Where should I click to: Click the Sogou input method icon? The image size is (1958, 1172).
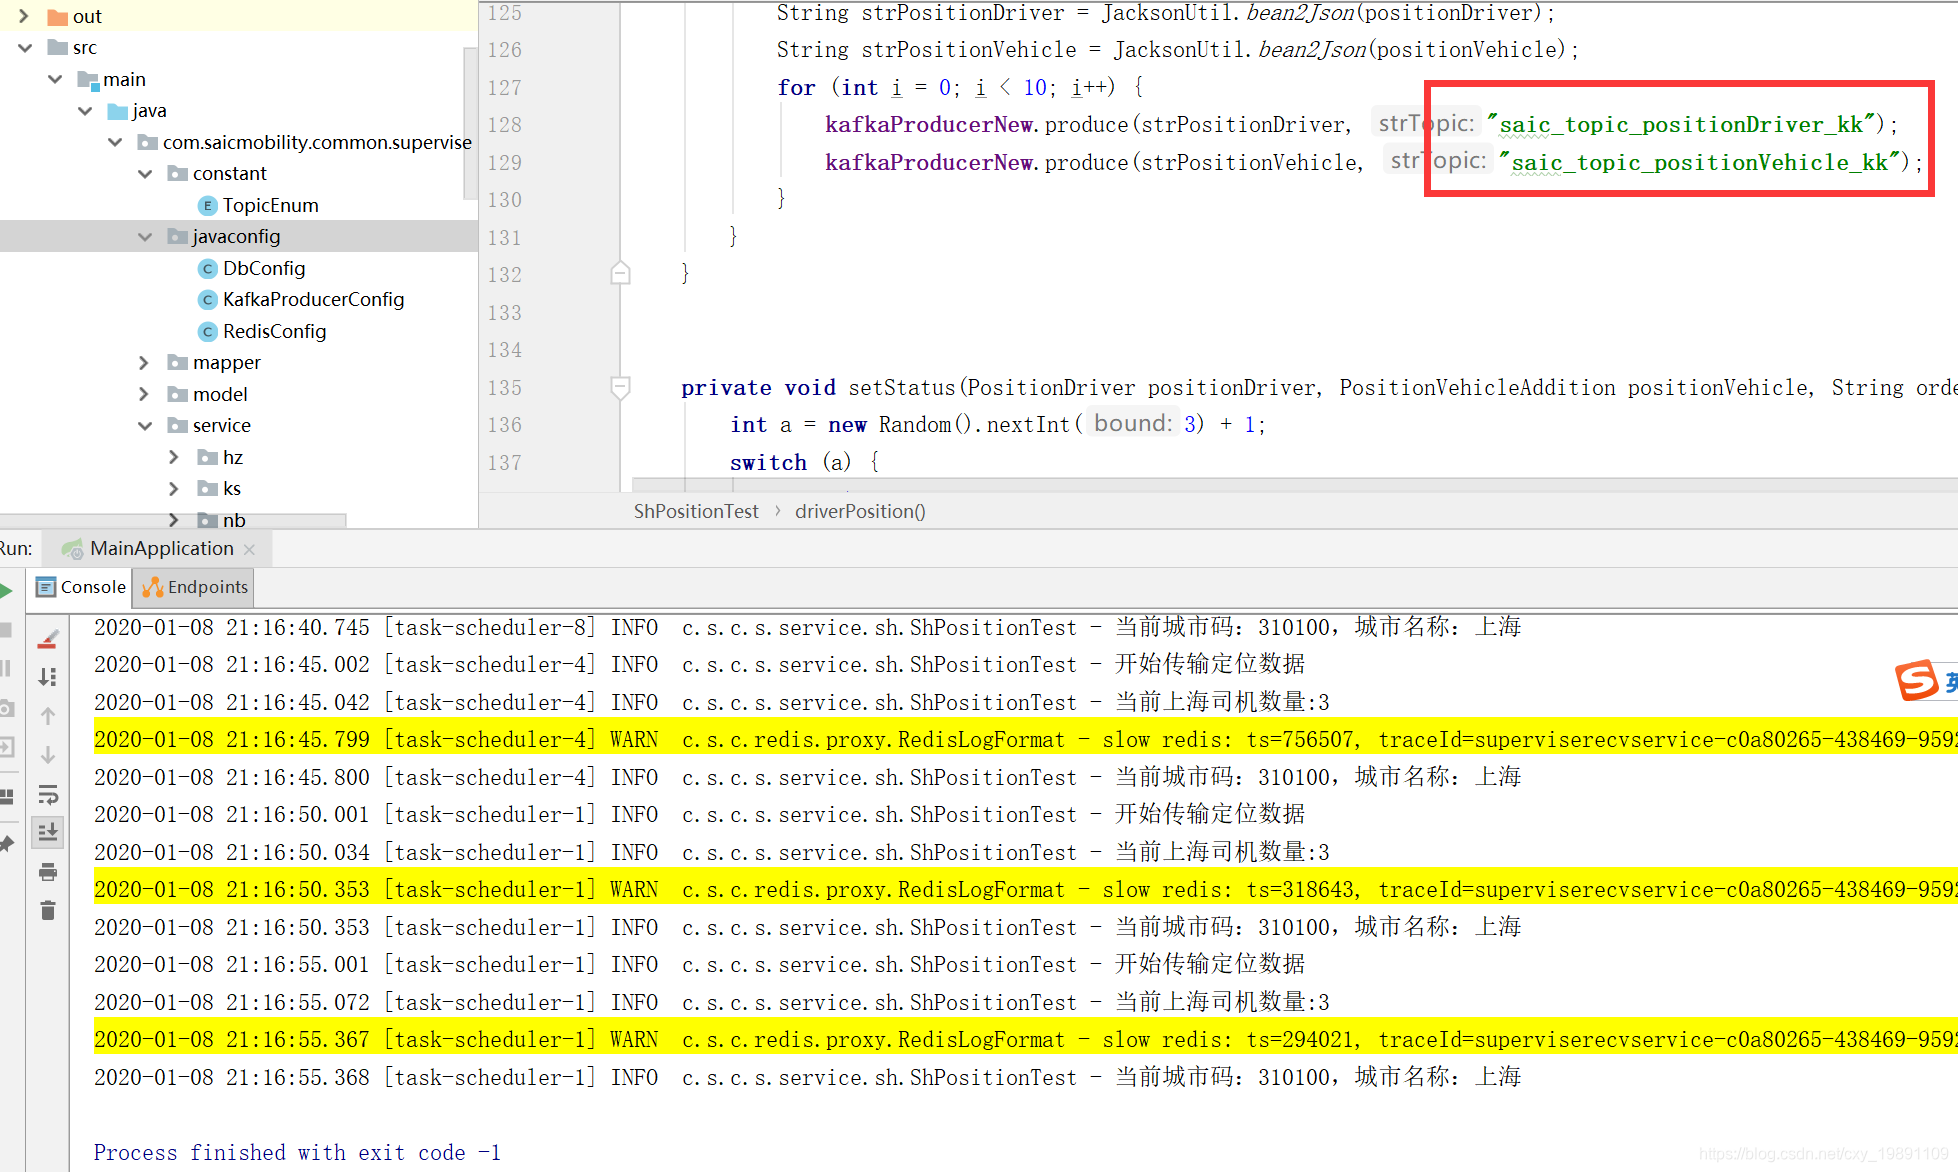[1918, 680]
